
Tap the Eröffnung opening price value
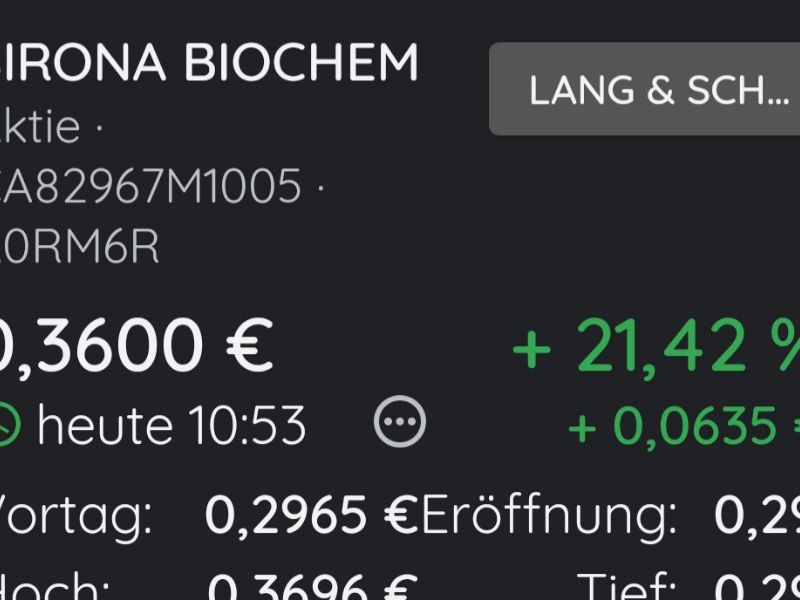(x=757, y=515)
